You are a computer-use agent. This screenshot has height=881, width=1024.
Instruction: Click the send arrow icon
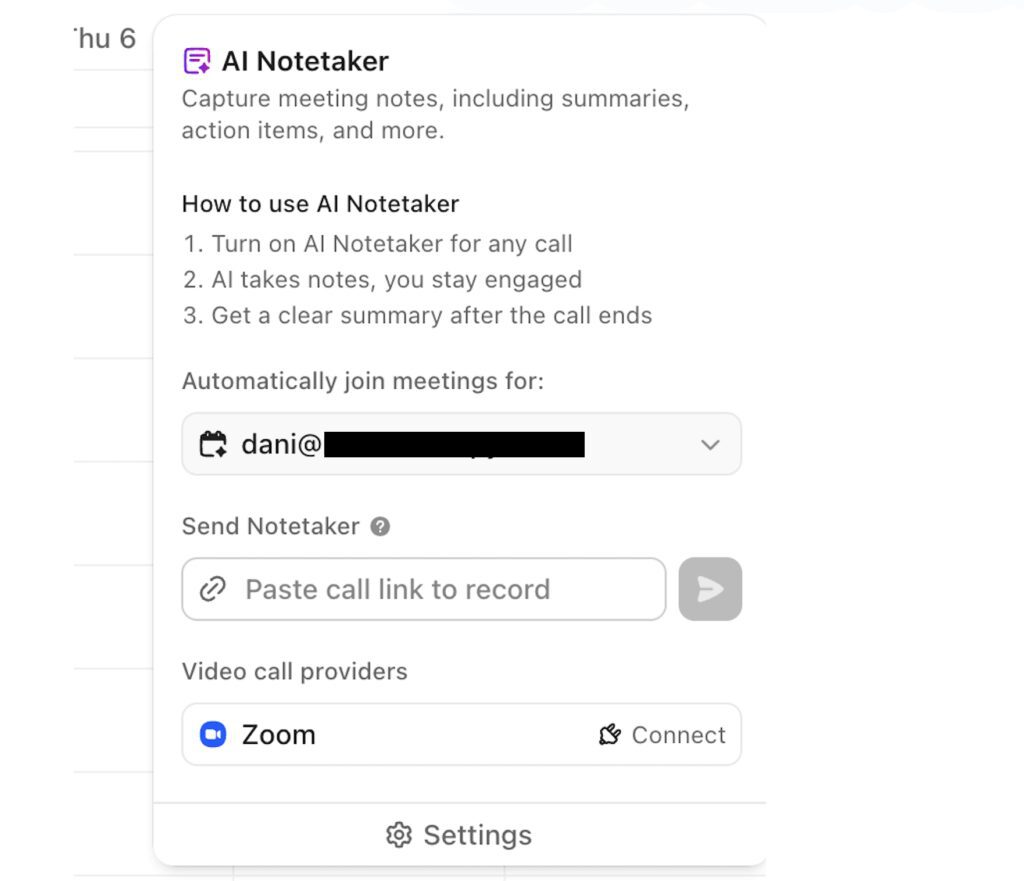point(710,589)
